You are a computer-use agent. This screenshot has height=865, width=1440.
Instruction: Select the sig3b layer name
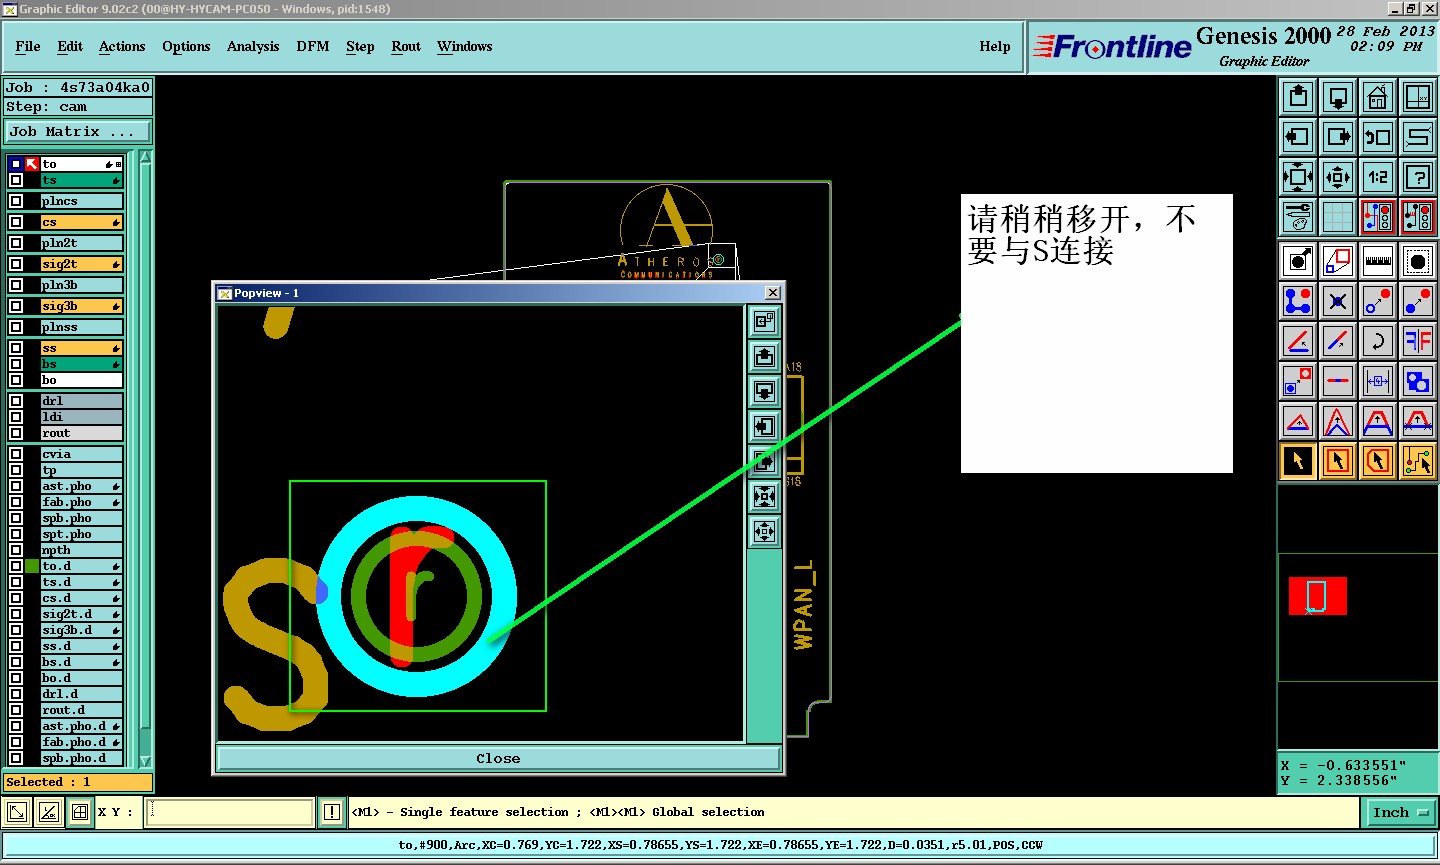[x=81, y=306]
